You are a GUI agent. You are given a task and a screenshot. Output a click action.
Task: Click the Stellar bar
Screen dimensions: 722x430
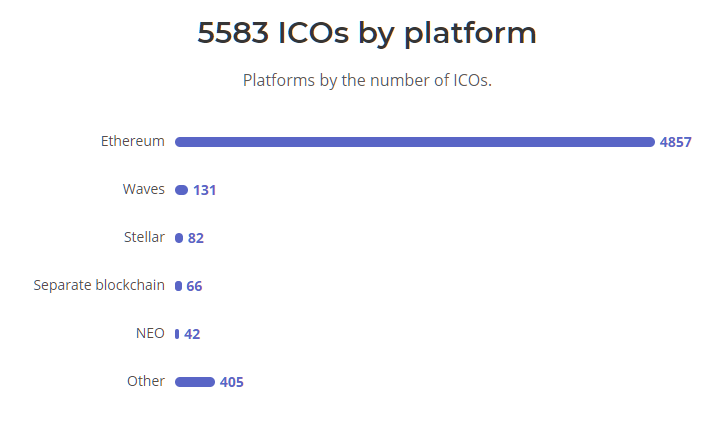pyautogui.click(x=179, y=238)
